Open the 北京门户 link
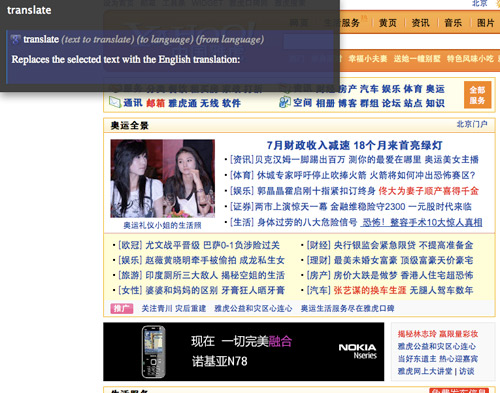The height and width of the screenshot is (393, 500). 472,124
